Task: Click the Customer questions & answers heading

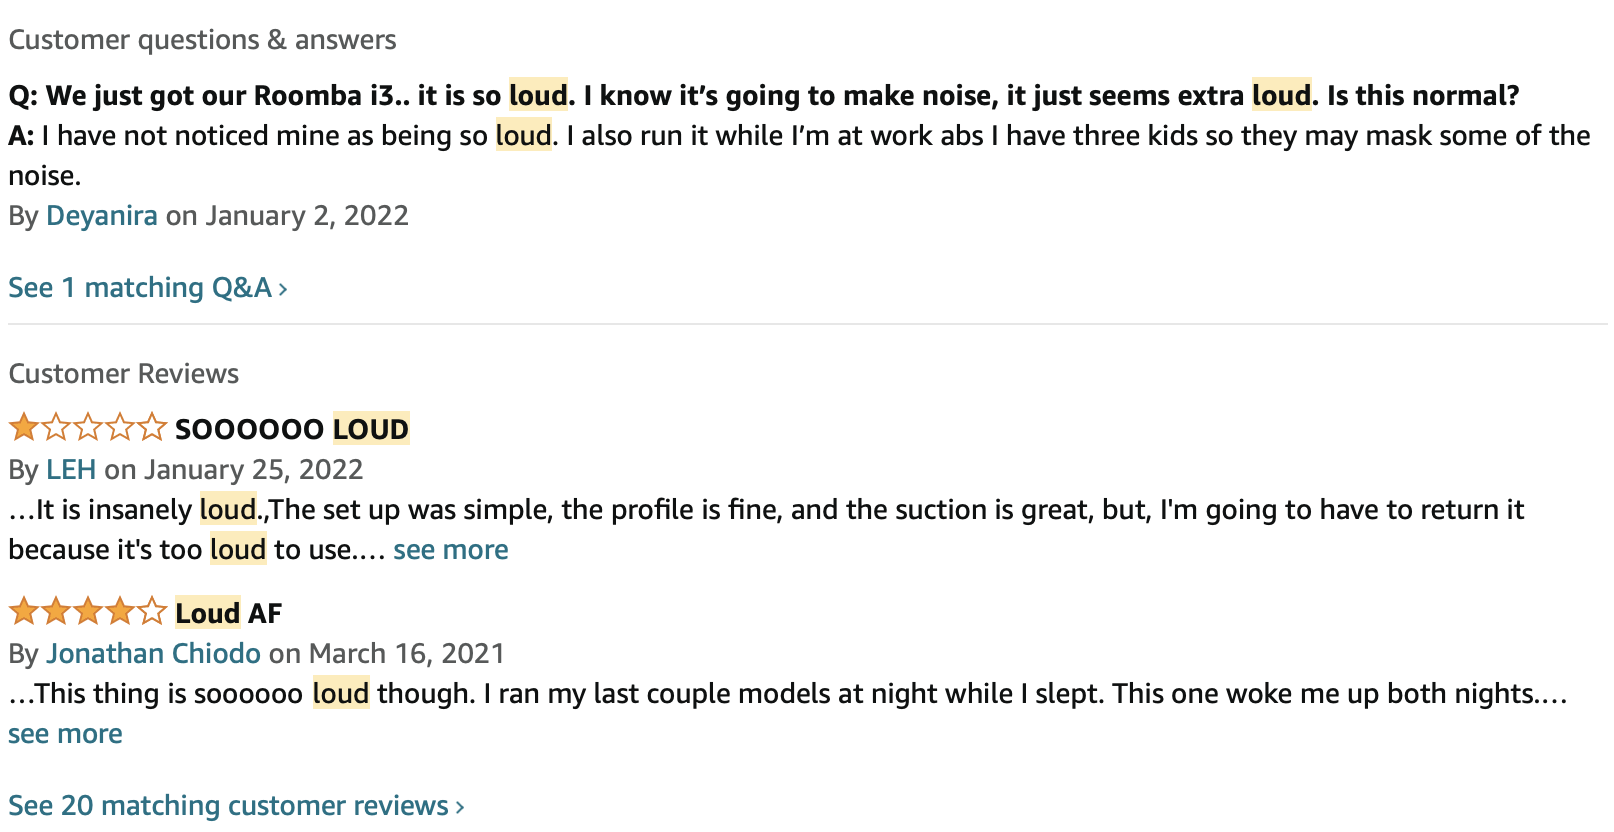Action: (x=202, y=40)
